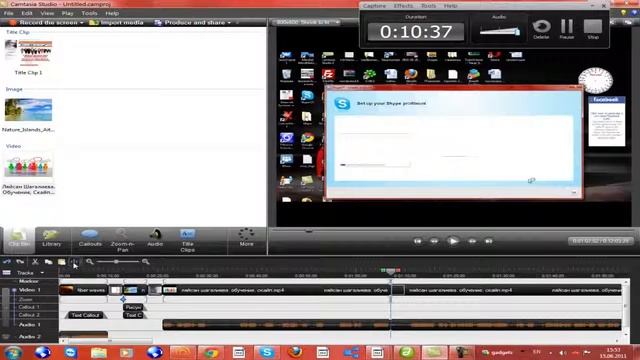This screenshot has width=640, height=360.
Task: Click the track view icon beside Tracks
Action: [x=7, y=272]
